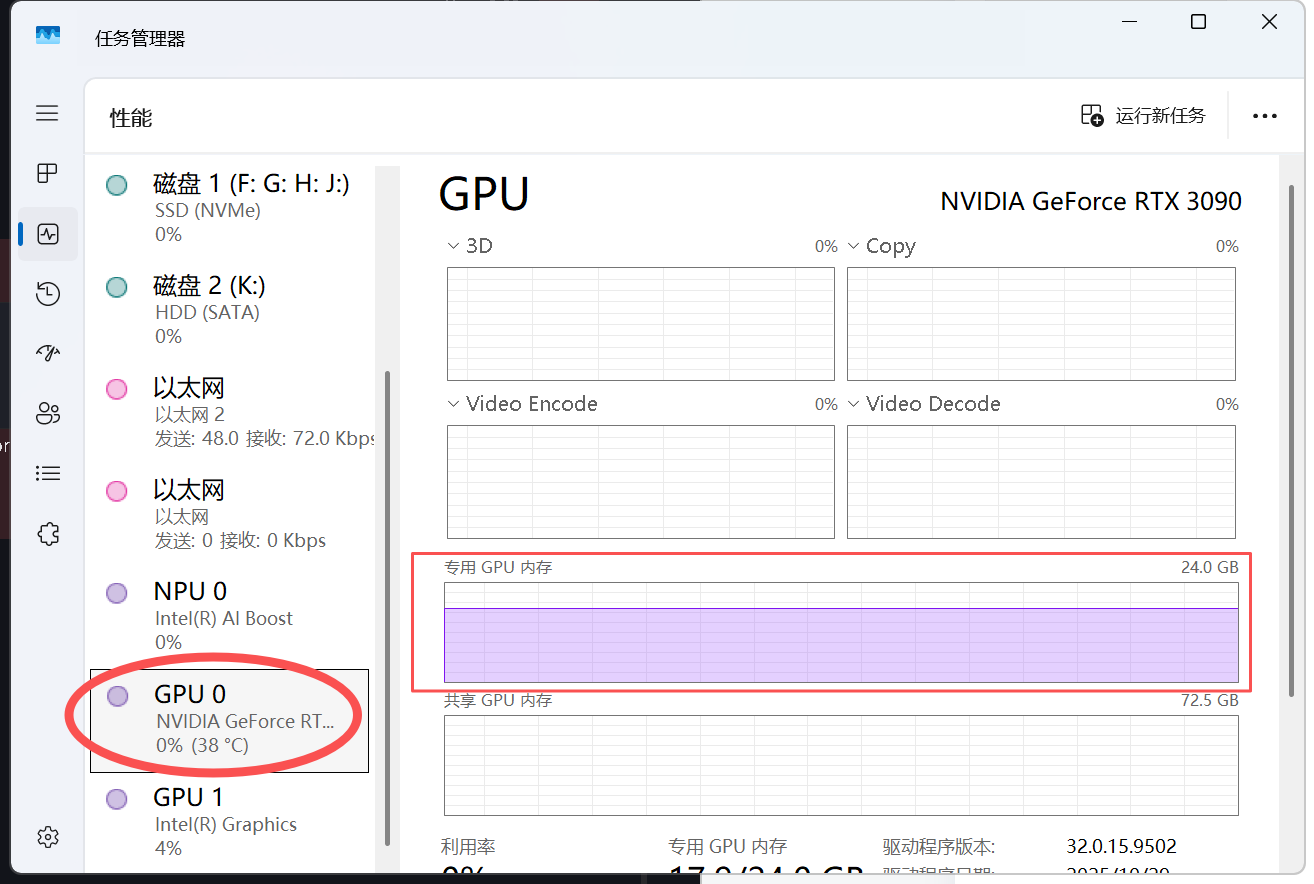Select the GPU 1 Intel Graphics entry

pos(229,821)
